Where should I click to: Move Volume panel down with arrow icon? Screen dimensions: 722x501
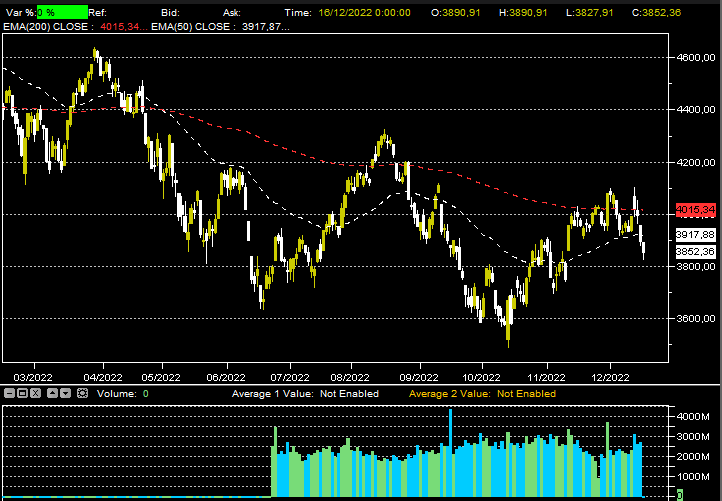(65, 394)
